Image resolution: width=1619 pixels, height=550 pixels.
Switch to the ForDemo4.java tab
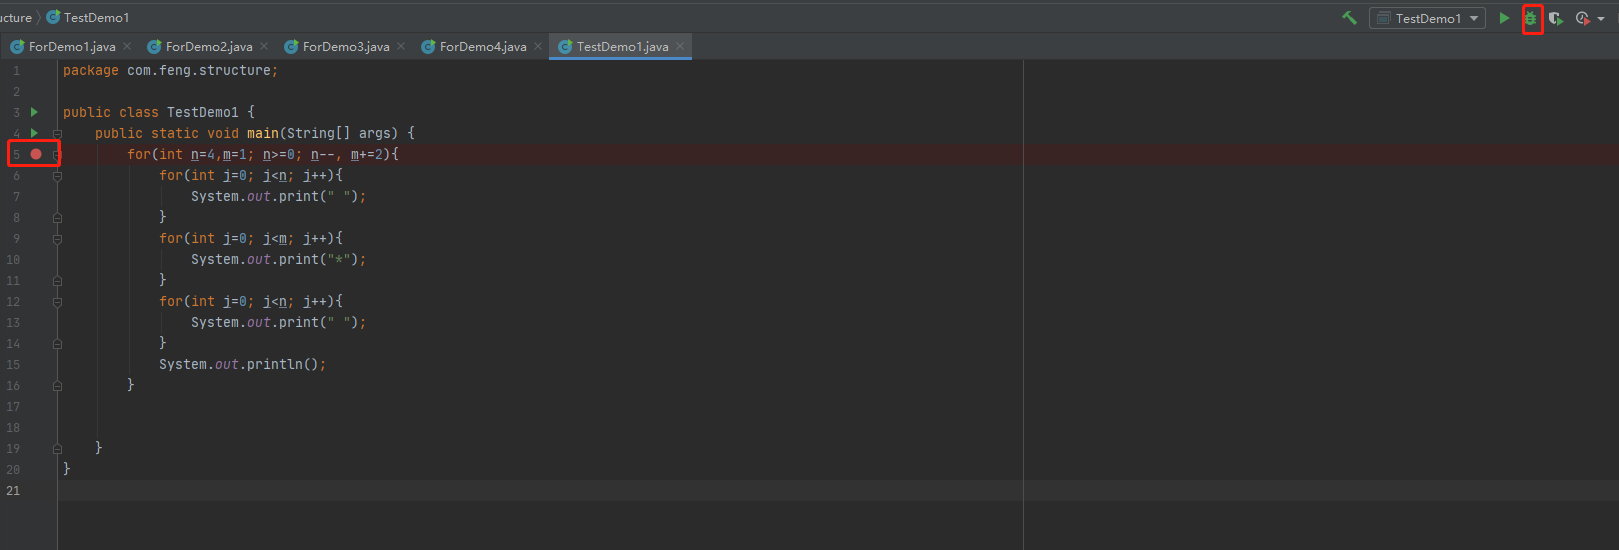(x=483, y=47)
